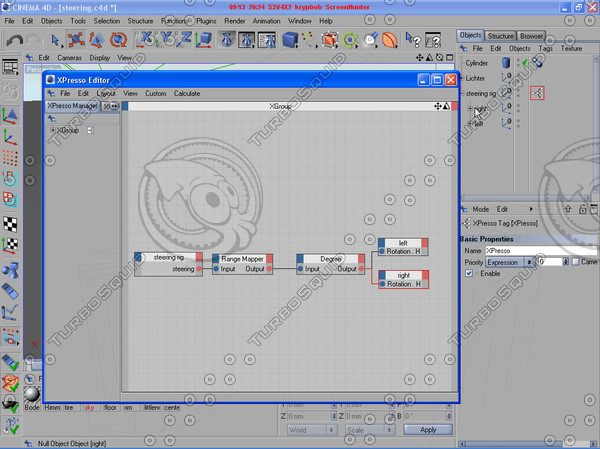
Task: Click the Render Settings icon
Action: (267, 40)
